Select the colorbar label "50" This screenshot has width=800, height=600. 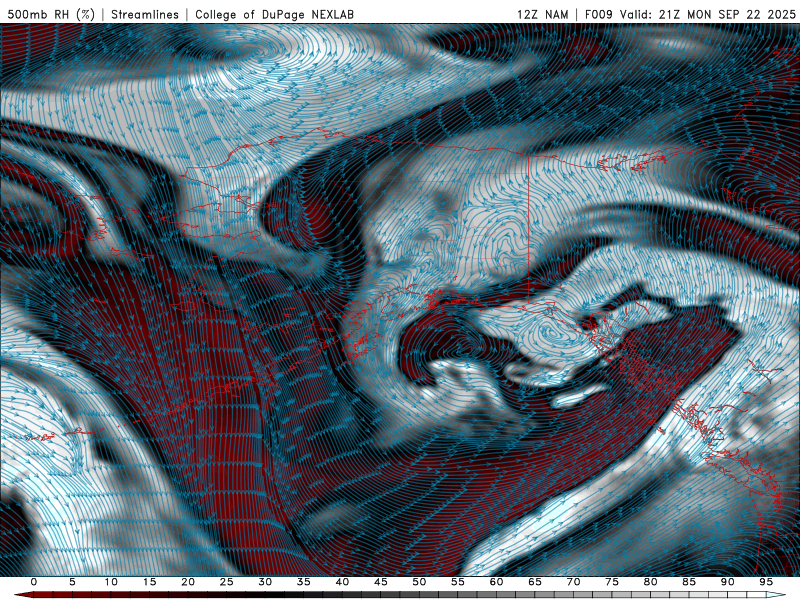pyautogui.click(x=419, y=582)
